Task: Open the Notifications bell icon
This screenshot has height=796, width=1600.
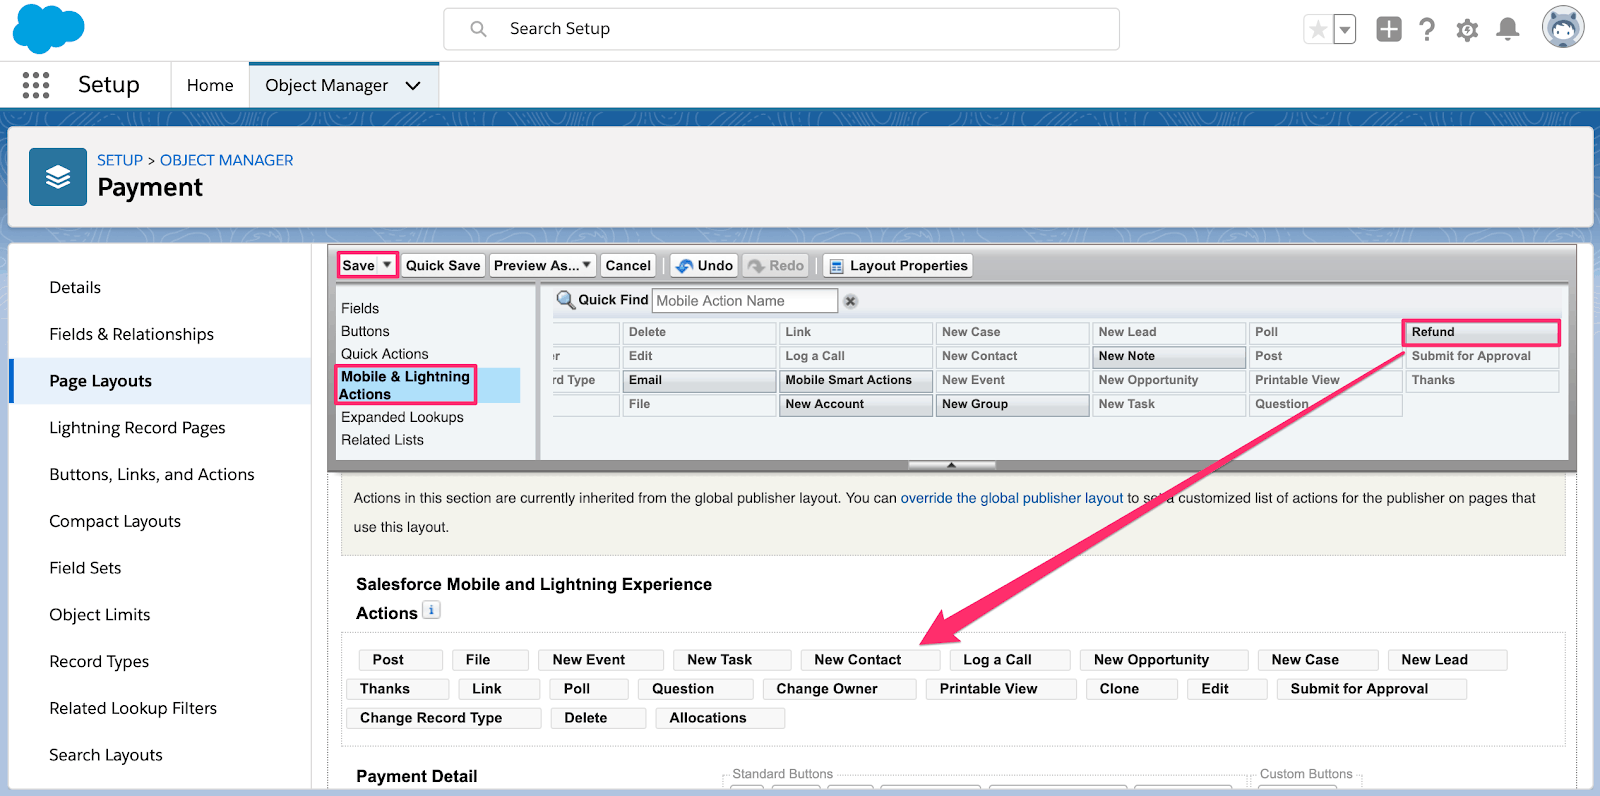Action: click(1508, 29)
